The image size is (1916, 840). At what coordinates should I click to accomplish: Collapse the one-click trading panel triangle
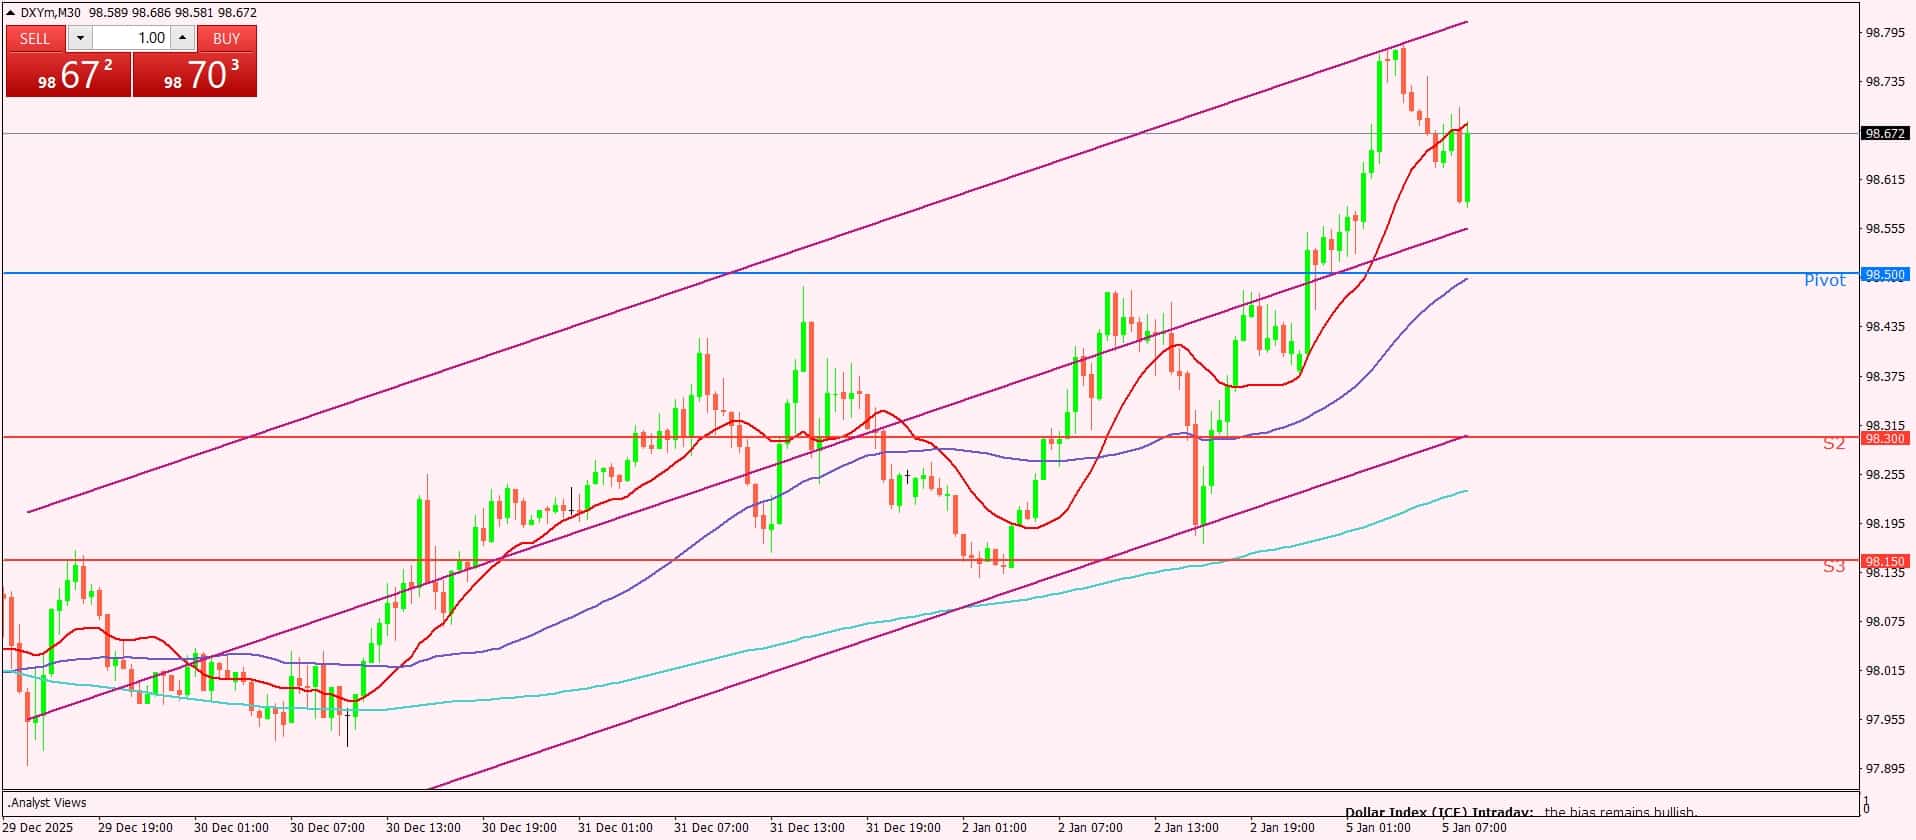[x=11, y=13]
